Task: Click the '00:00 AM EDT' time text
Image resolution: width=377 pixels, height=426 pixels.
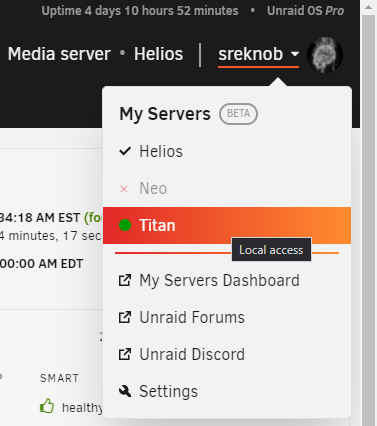Action: coord(41,264)
